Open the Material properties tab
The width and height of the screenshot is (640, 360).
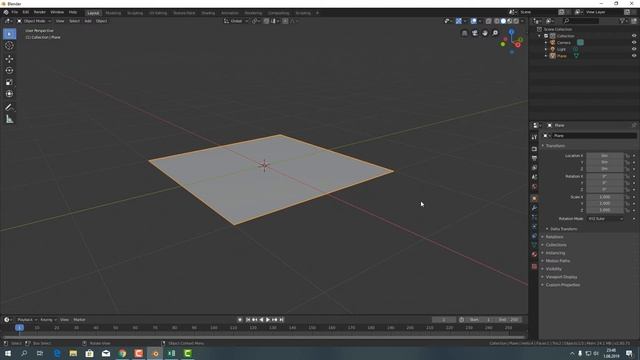(x=534, y=254)
